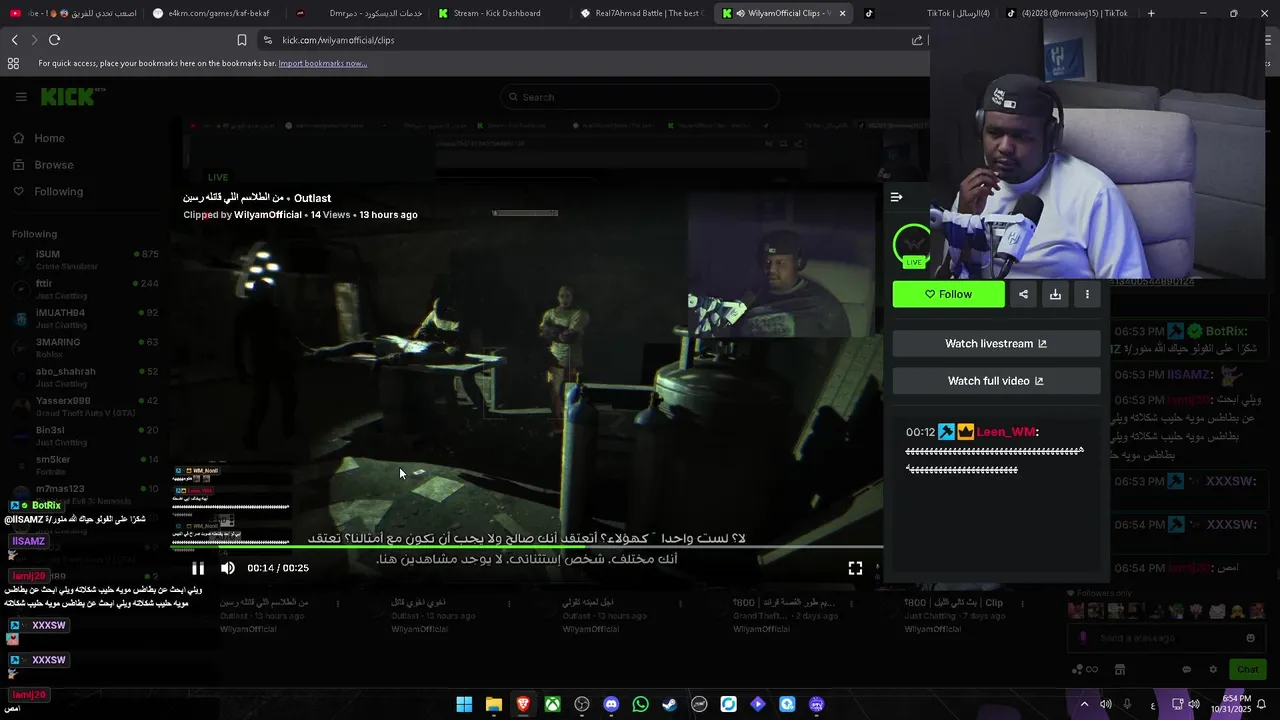Viewport: 1280px width, 720px height.
Task: Open Xbox app from taskbar
Action: (552, 704)
